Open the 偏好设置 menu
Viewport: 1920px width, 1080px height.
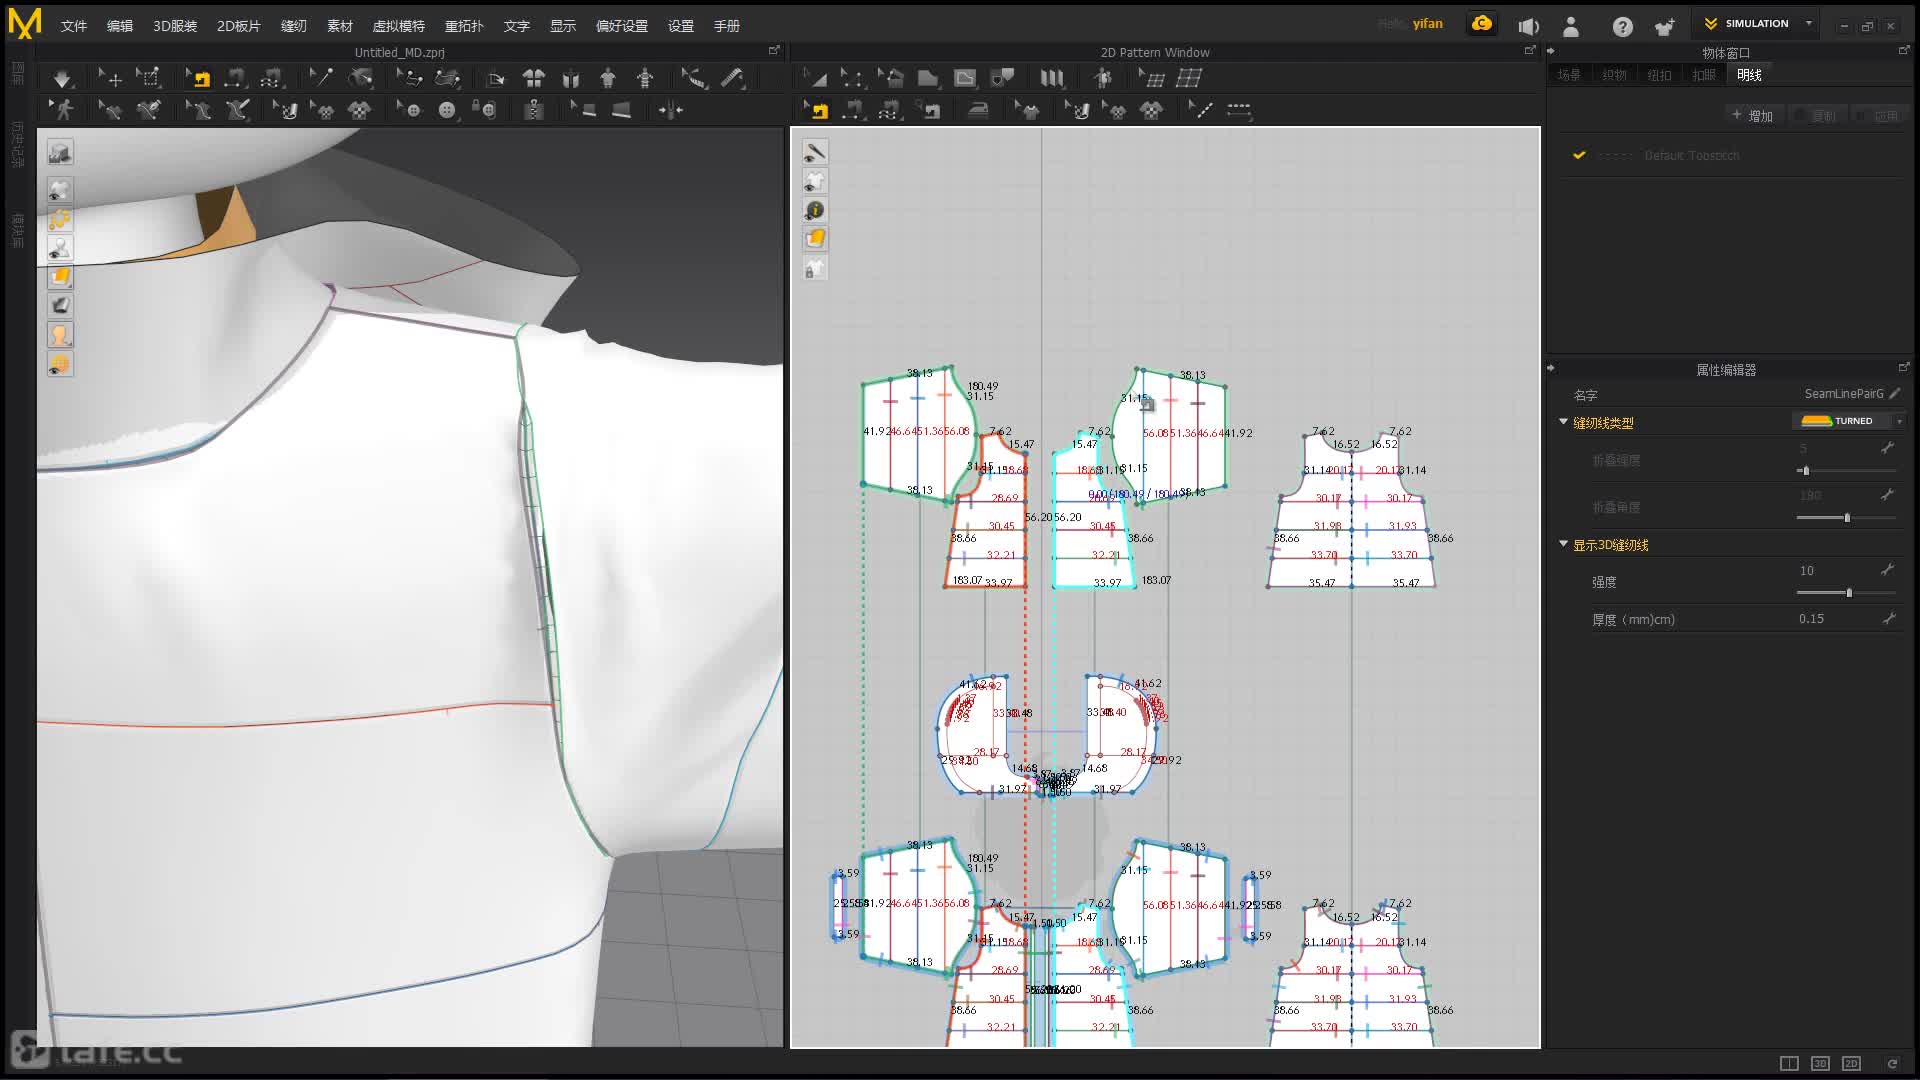(x=621, y=26)
